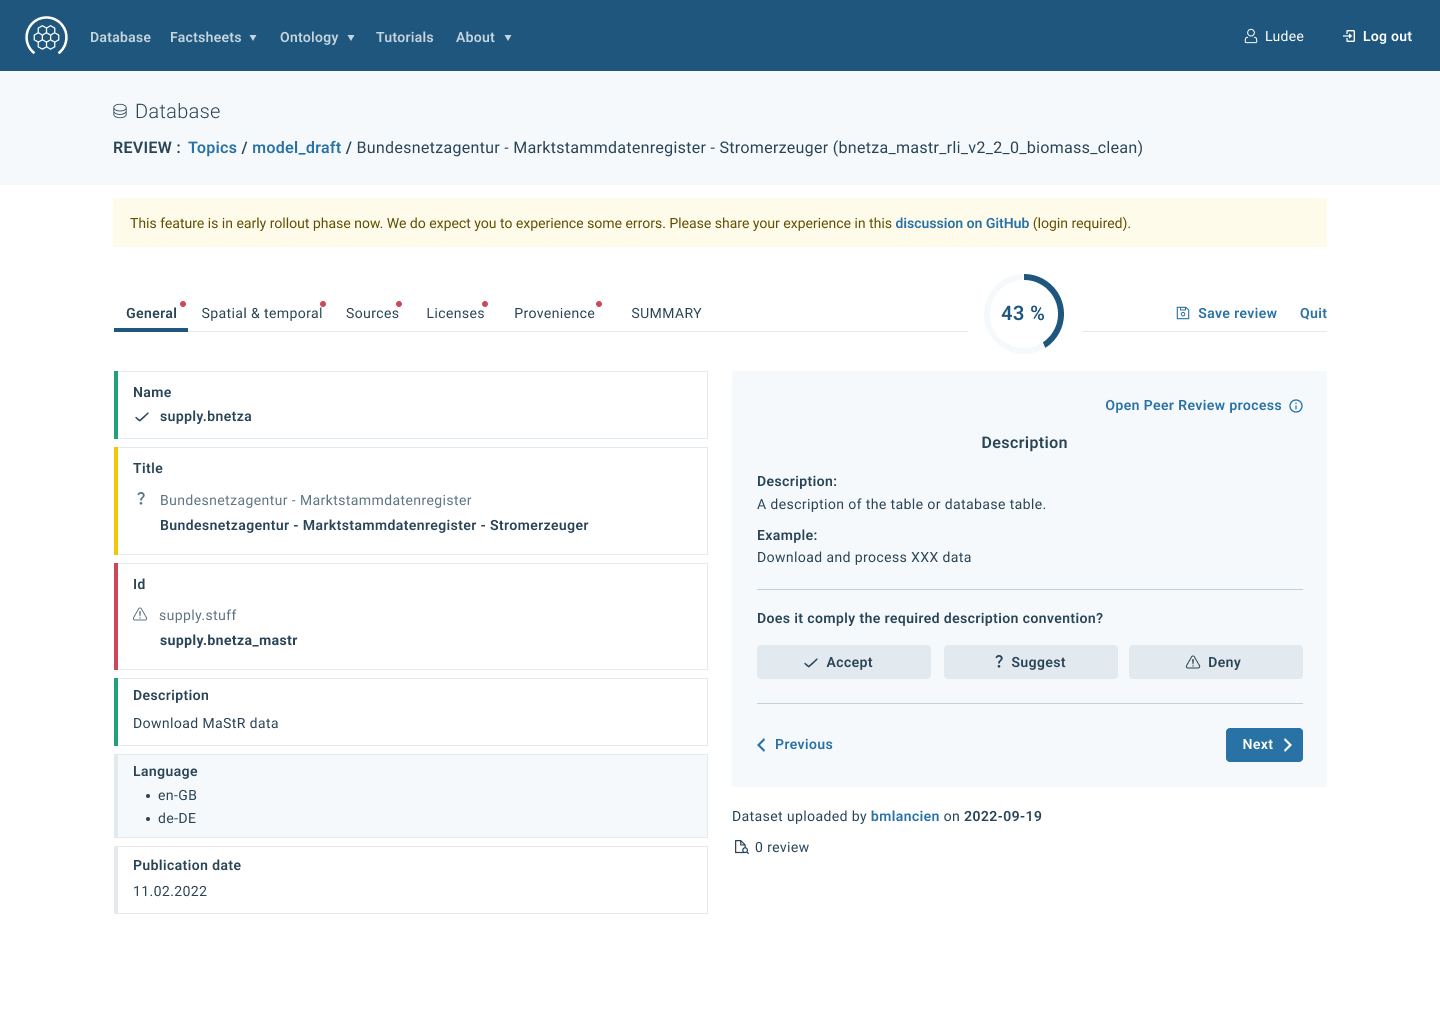The image size is (1440, 1027).
Task: Click the info icon beside Open Peer Review process
Action: pyautogui.click(x=1297, y=405)
